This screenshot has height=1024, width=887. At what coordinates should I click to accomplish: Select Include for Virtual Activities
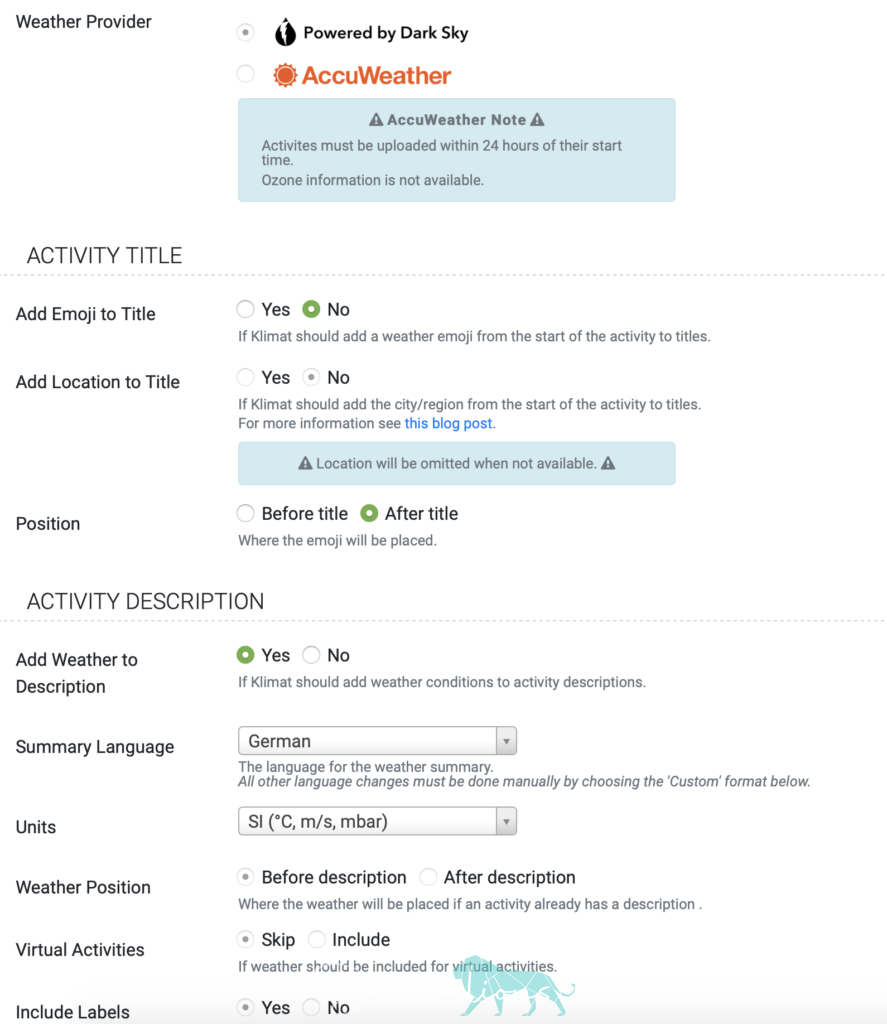coord(317,940)
